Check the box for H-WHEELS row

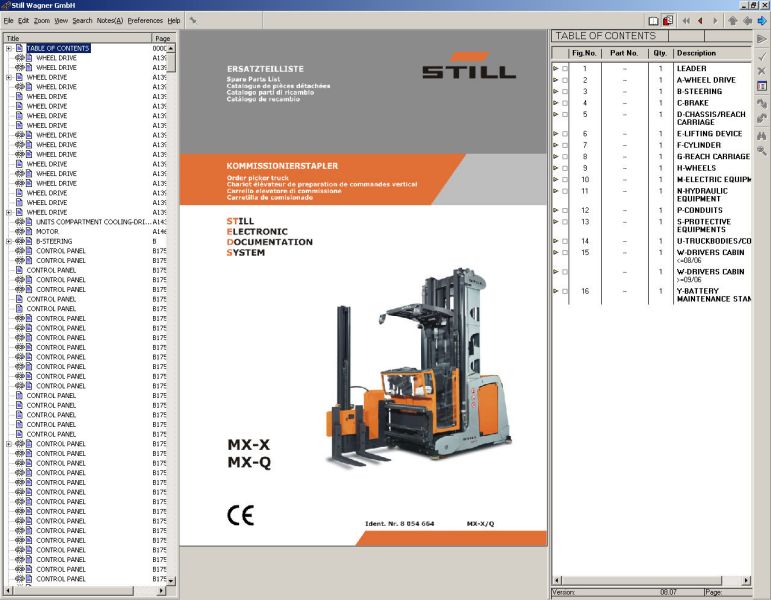point(564,168)
